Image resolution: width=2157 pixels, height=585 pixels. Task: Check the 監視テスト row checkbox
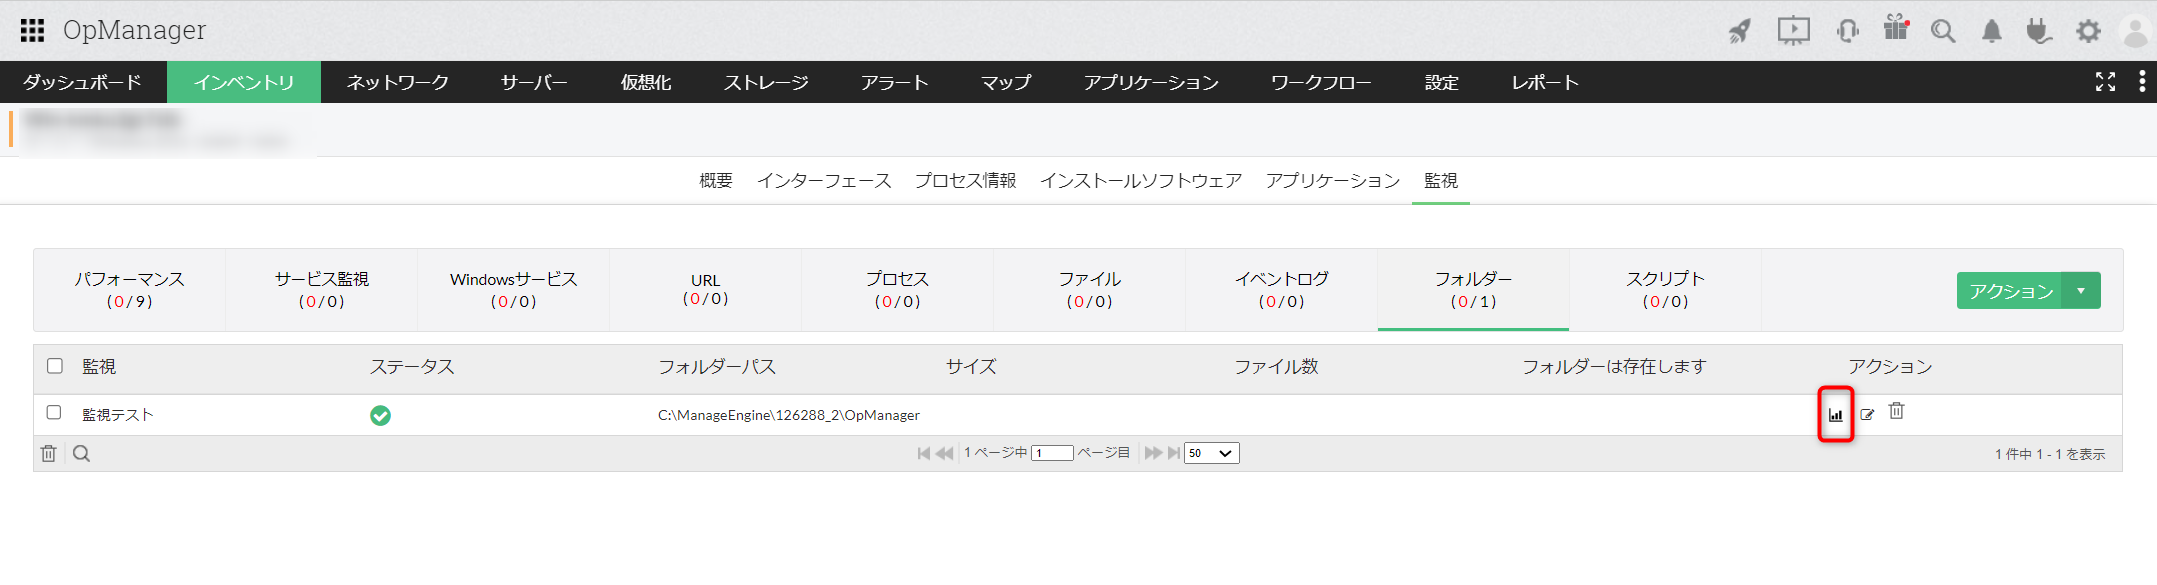(x=54, y=412)
